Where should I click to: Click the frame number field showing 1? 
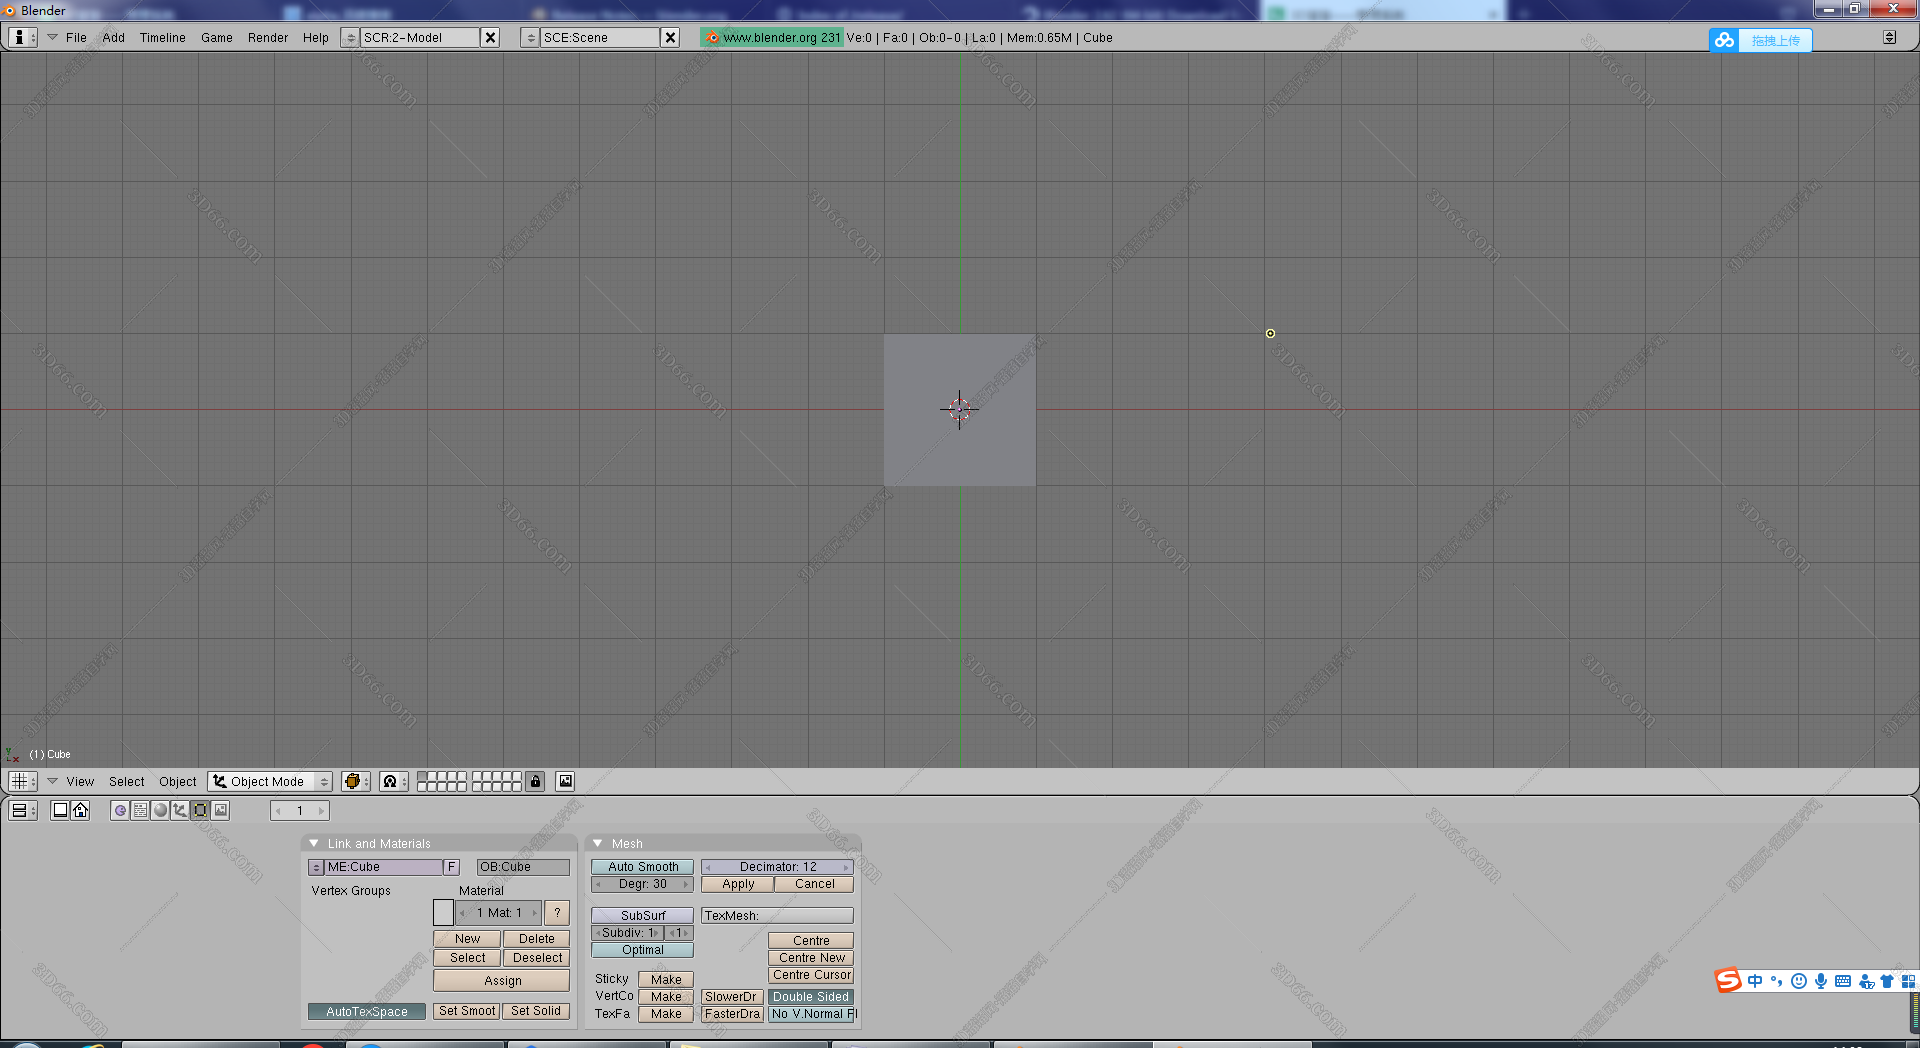click(x=299, y=810)
